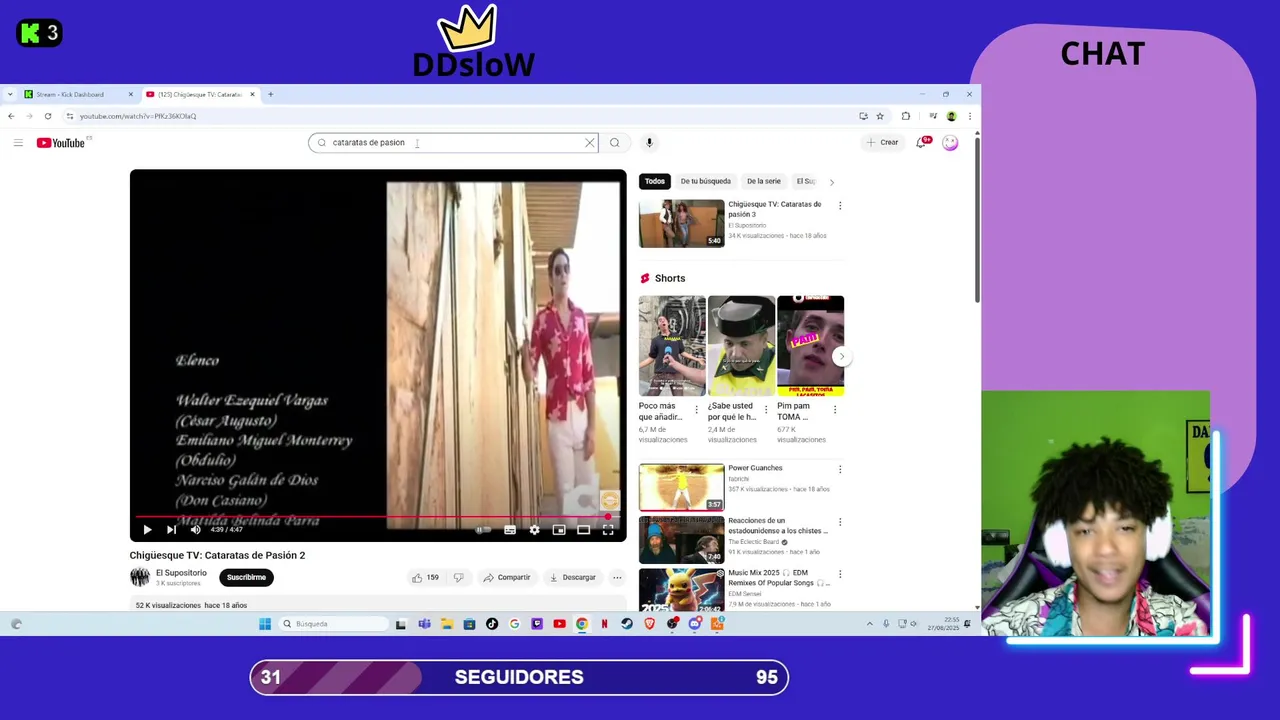Mute the video volume speaker
This screenshot has height=720, width=1280.
point(195,530)
